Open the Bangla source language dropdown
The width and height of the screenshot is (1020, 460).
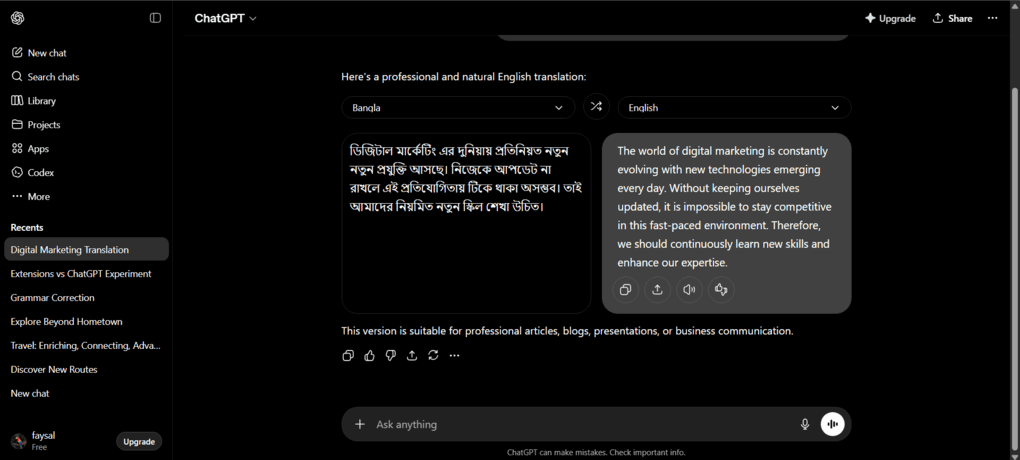[458, 107]
